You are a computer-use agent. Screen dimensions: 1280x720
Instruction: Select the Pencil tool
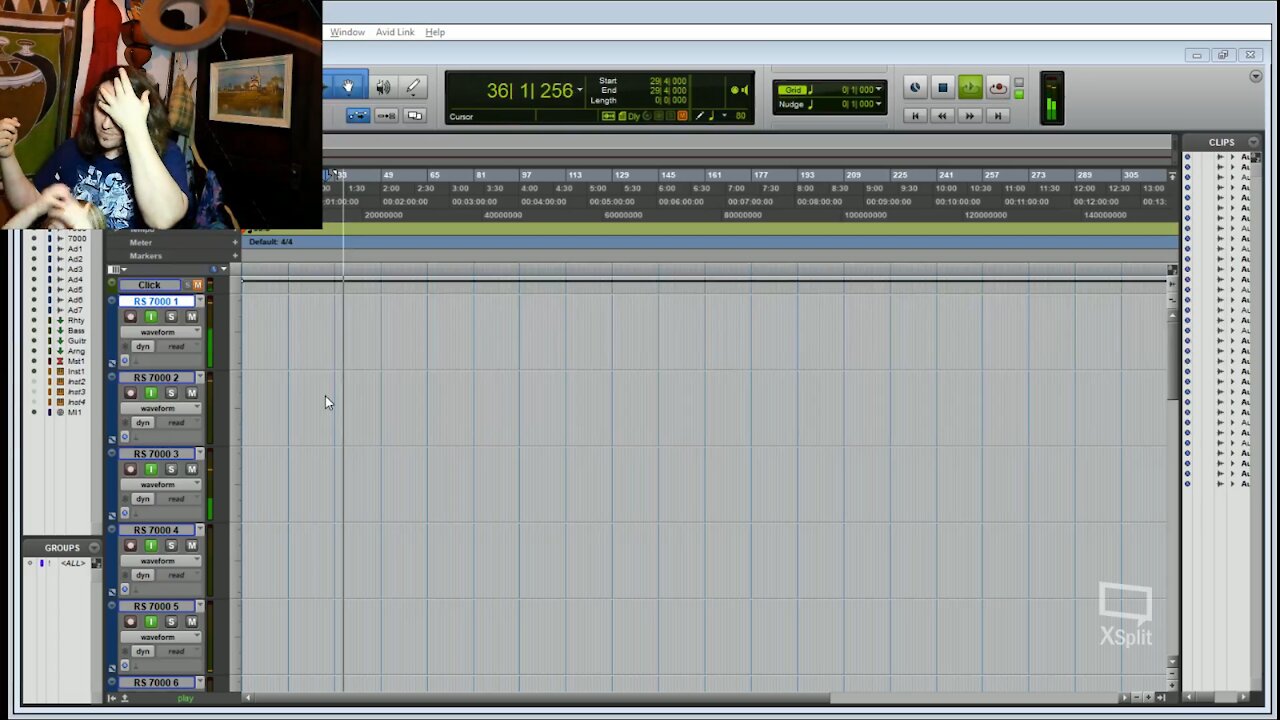point(413,87)
